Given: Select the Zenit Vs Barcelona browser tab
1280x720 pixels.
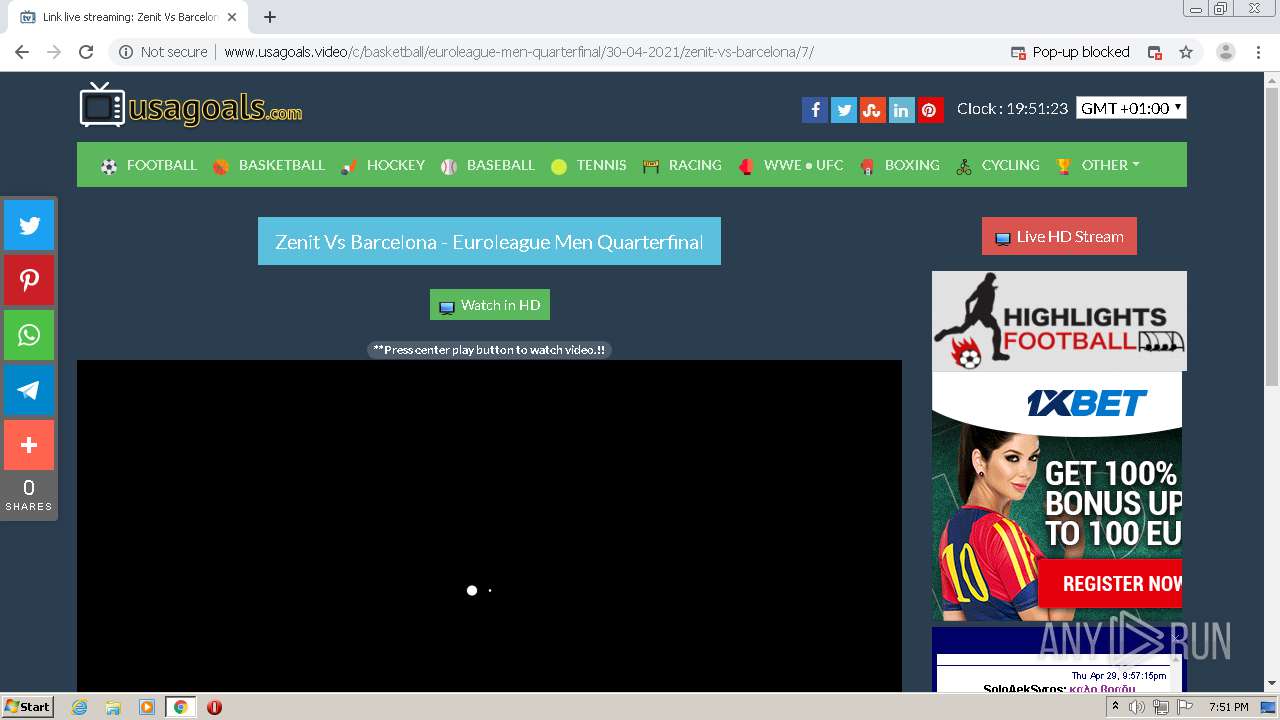Looking at the screenshot, I should pos(128,17).
